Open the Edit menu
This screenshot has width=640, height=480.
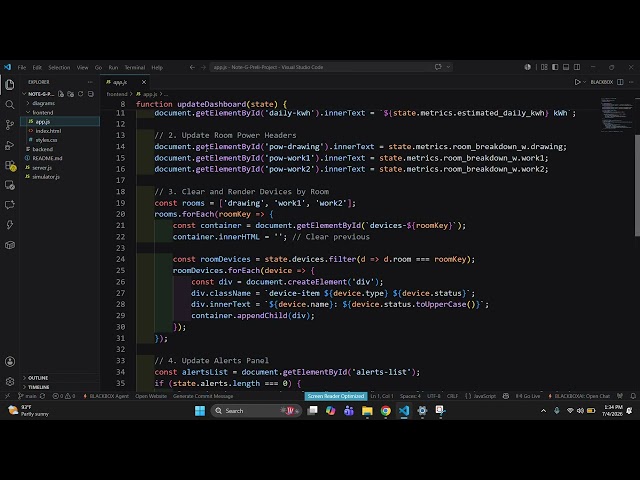coord(37,67)
